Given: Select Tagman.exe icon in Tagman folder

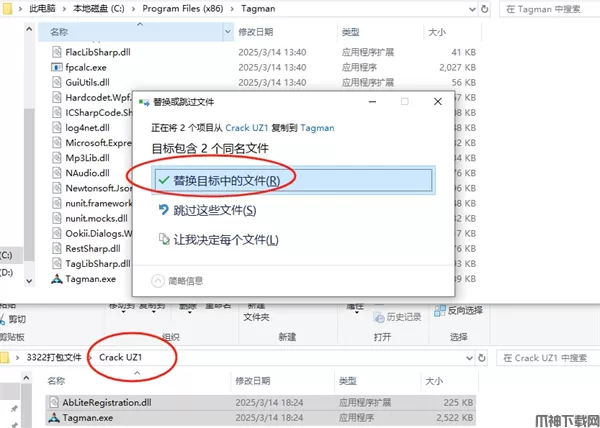Looking at the screenshot, I should [x=57, y=279].
